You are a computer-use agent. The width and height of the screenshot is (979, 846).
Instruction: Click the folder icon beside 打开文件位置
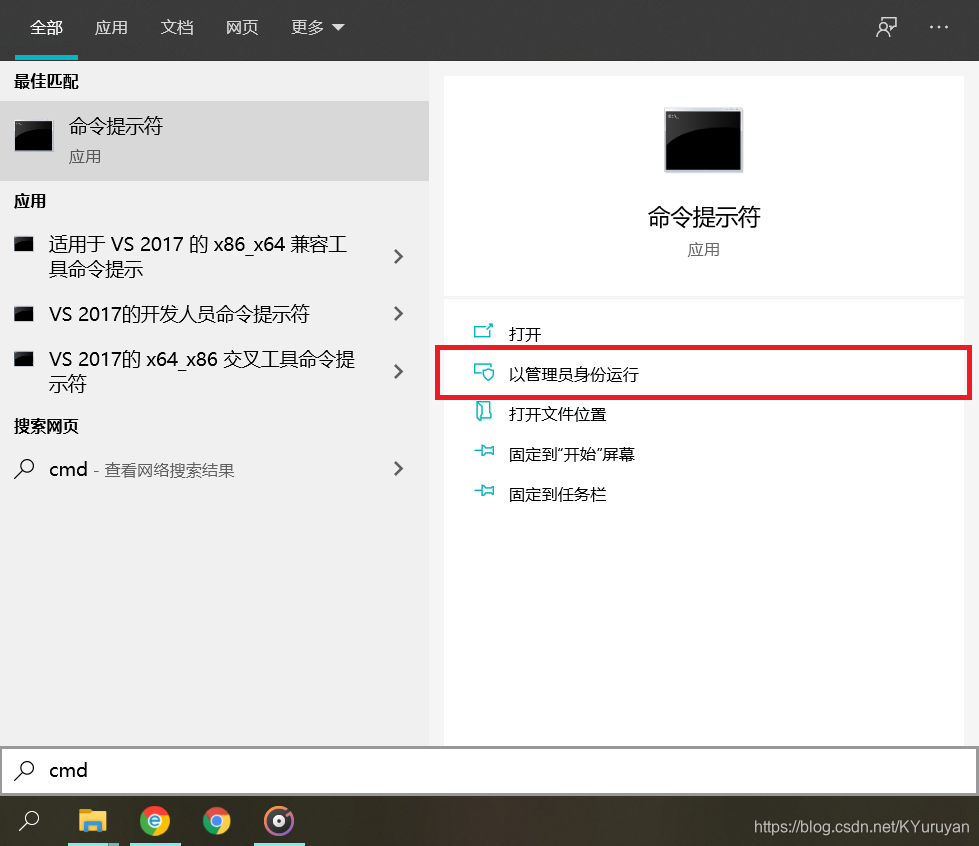483,411
